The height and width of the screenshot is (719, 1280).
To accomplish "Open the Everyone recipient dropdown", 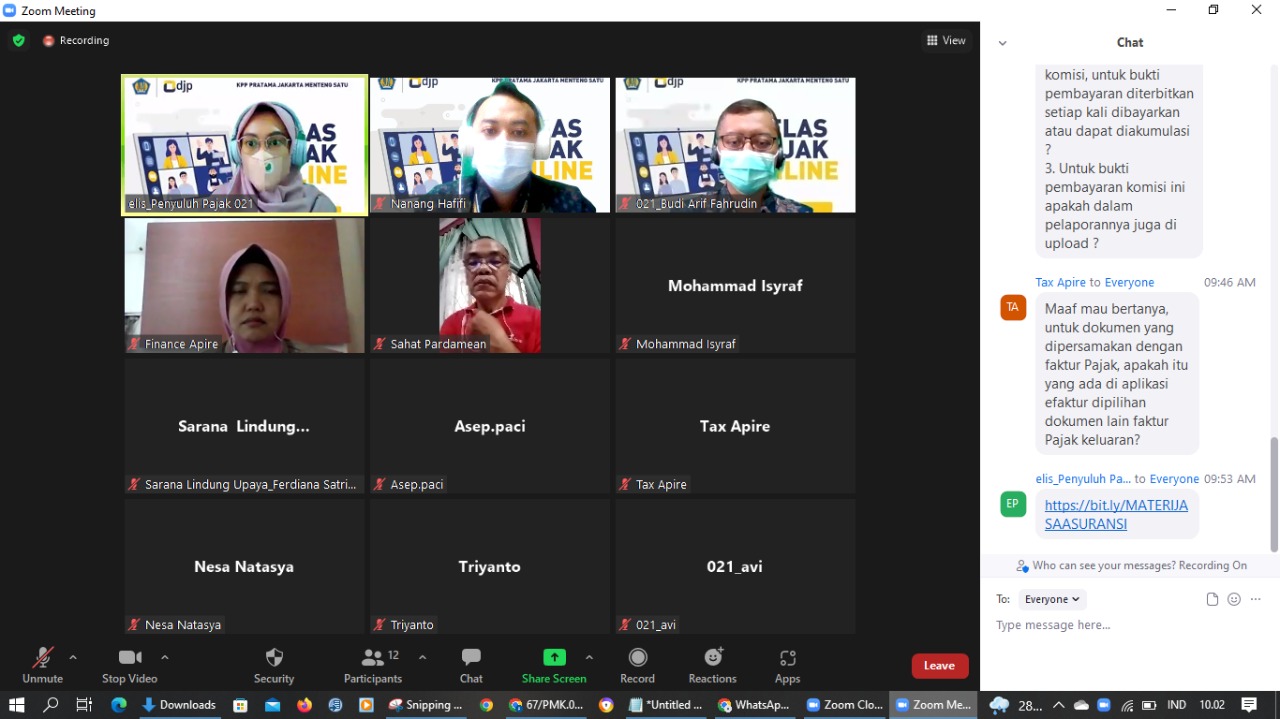I will [x=1052, y=599].
